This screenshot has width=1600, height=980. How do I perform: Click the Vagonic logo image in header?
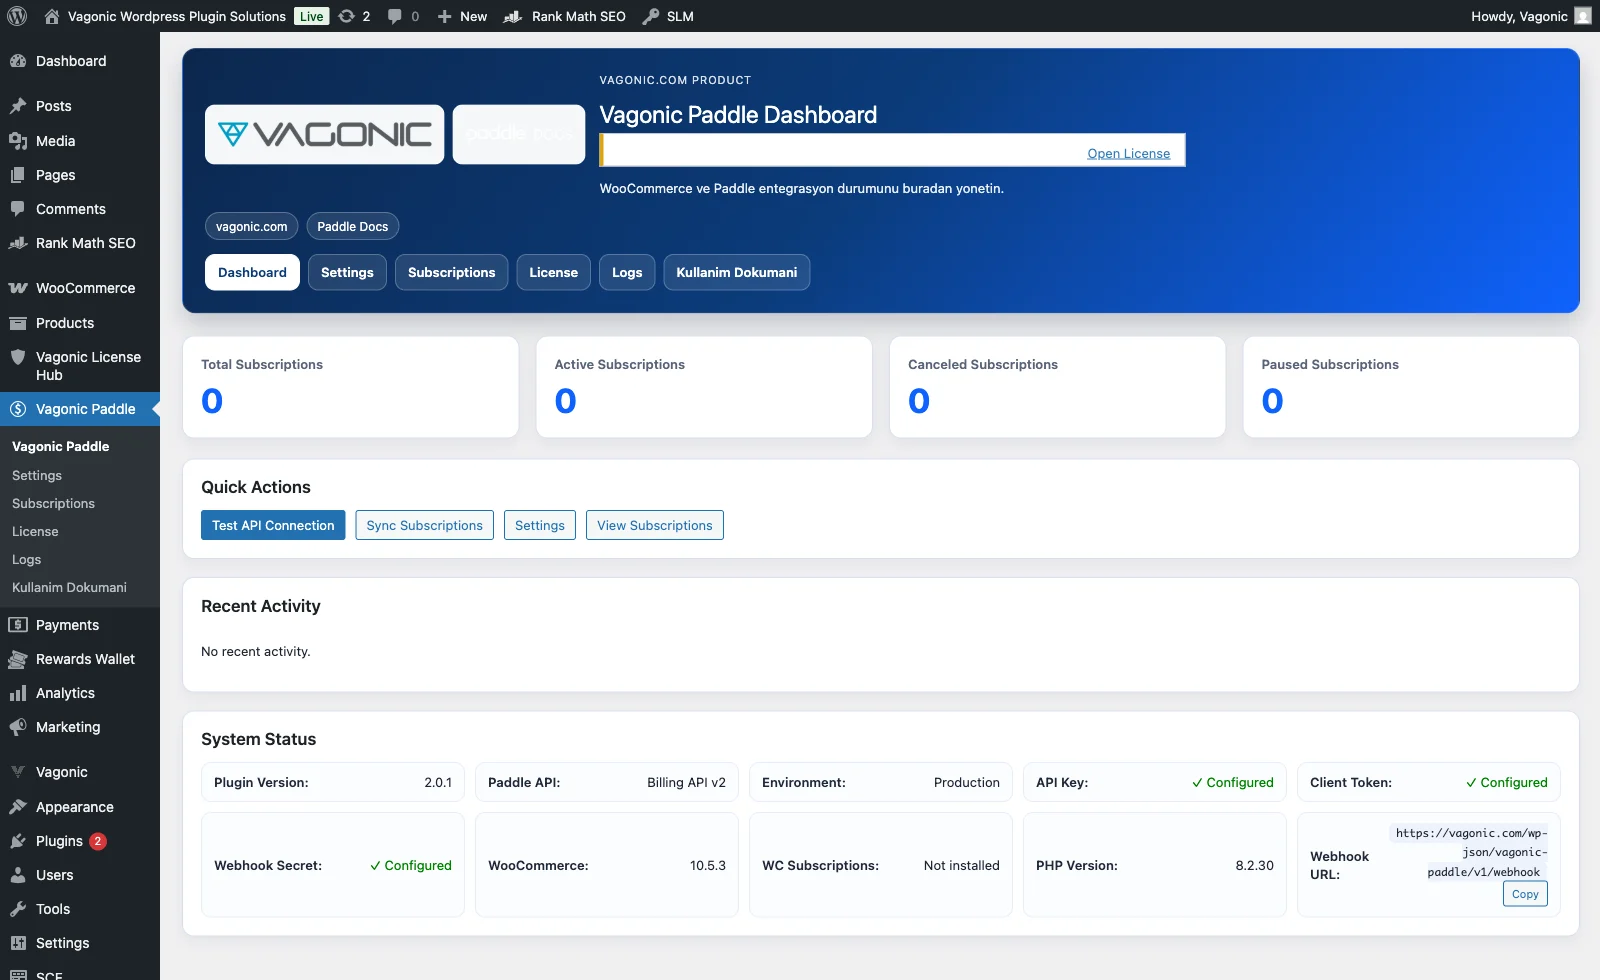tap(325, 134)
